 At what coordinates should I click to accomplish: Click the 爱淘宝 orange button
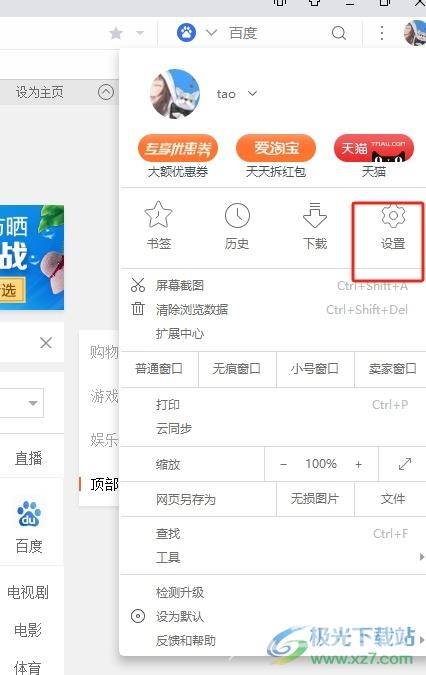pyautogui.click(x=276, y=148)
